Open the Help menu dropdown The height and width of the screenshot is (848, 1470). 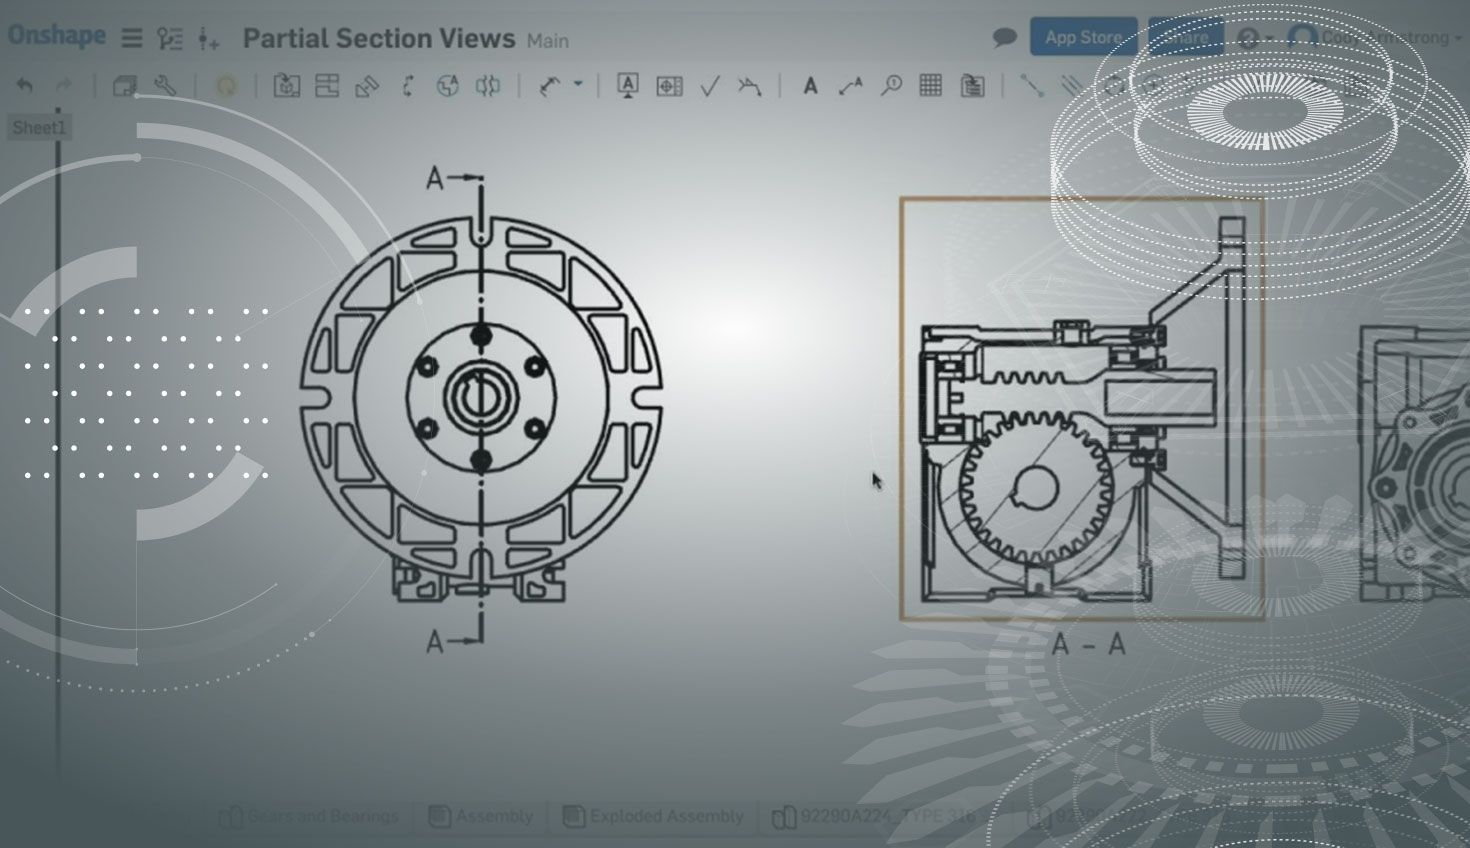pyautogui.click(x=1254, y=38)
